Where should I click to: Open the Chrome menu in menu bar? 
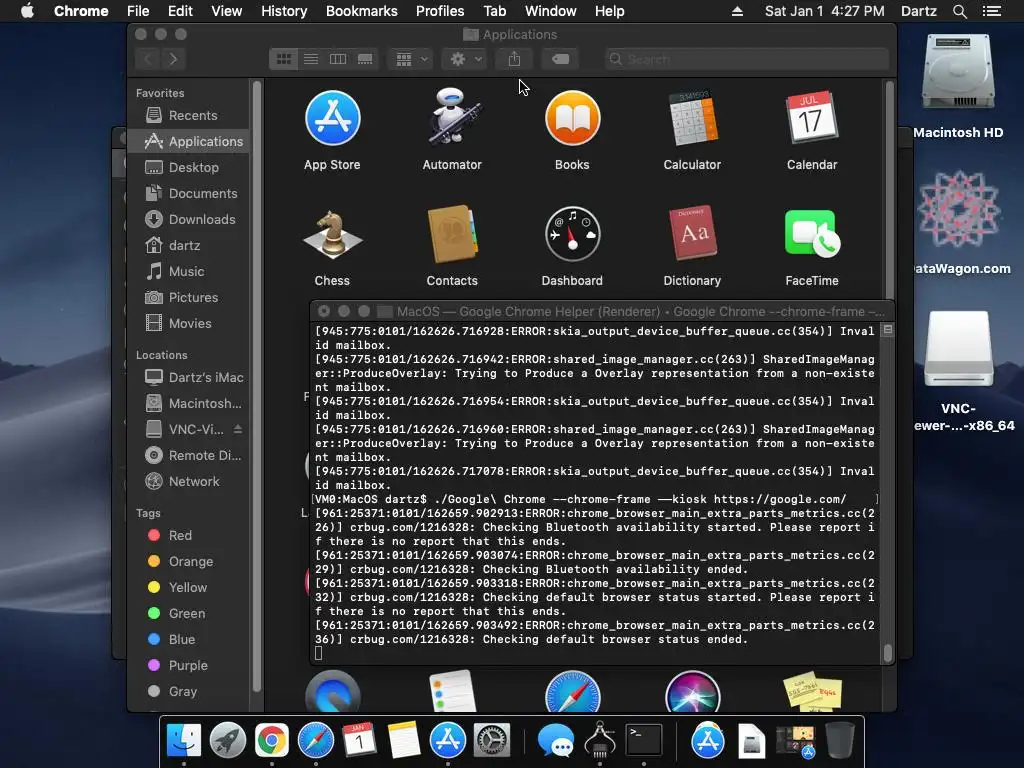pos(81,11)
